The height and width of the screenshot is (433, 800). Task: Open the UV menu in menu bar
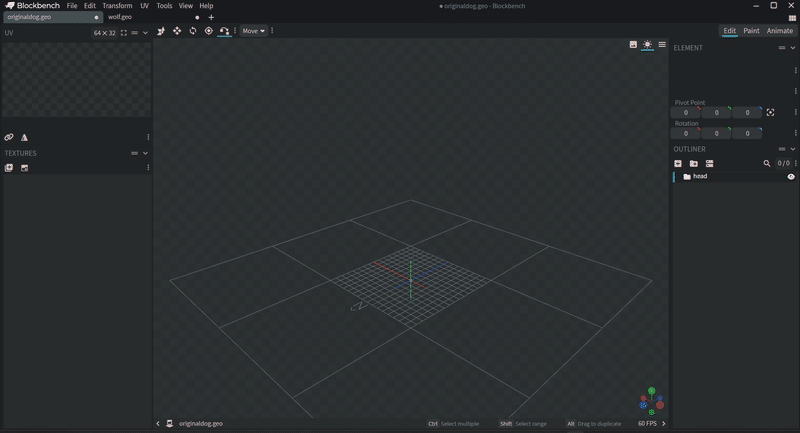tap(144, 6)
